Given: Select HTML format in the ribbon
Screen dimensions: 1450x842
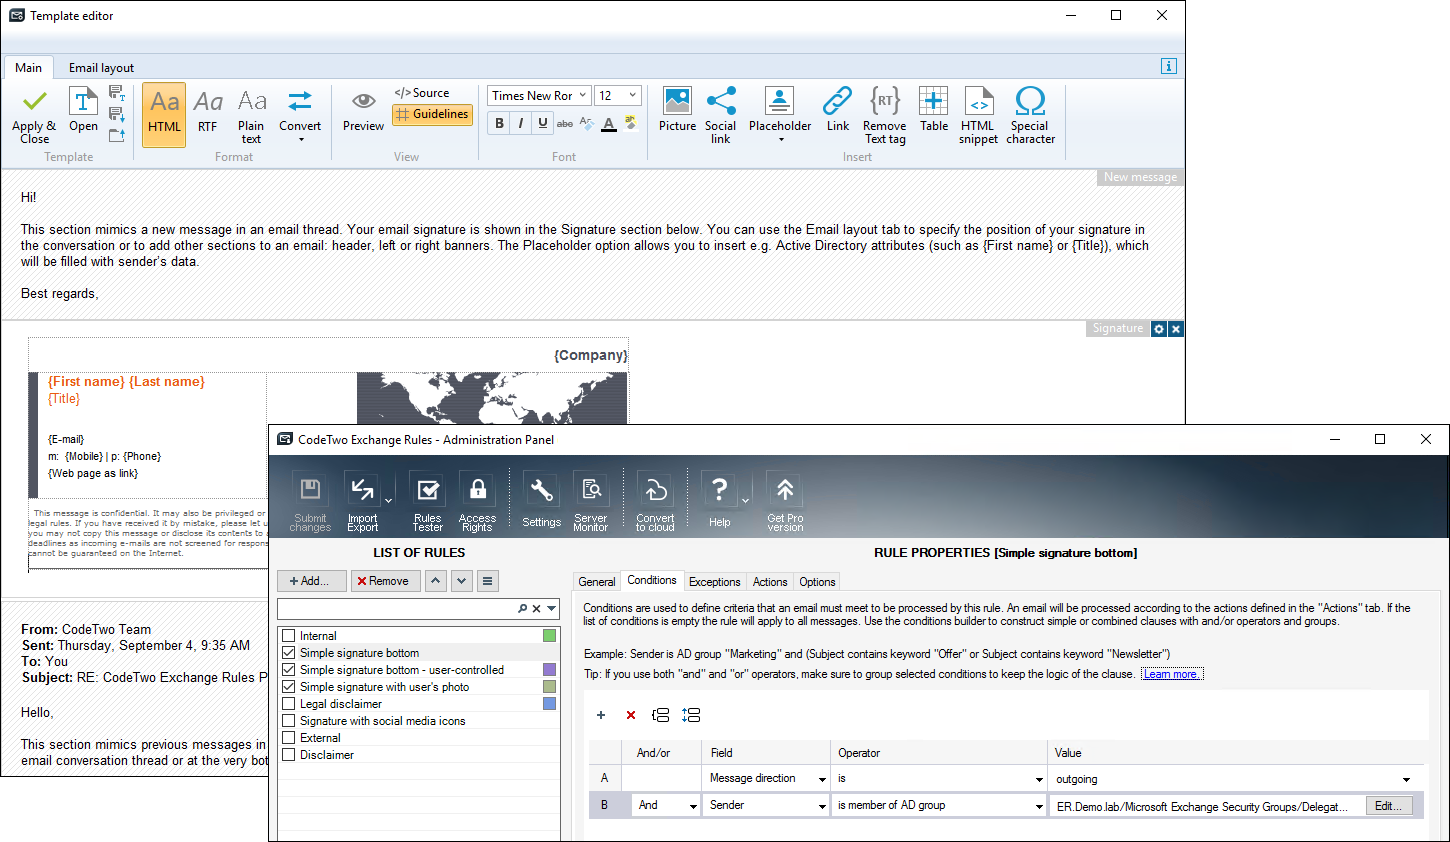Looking at the screenshot, I should (164, 114).
